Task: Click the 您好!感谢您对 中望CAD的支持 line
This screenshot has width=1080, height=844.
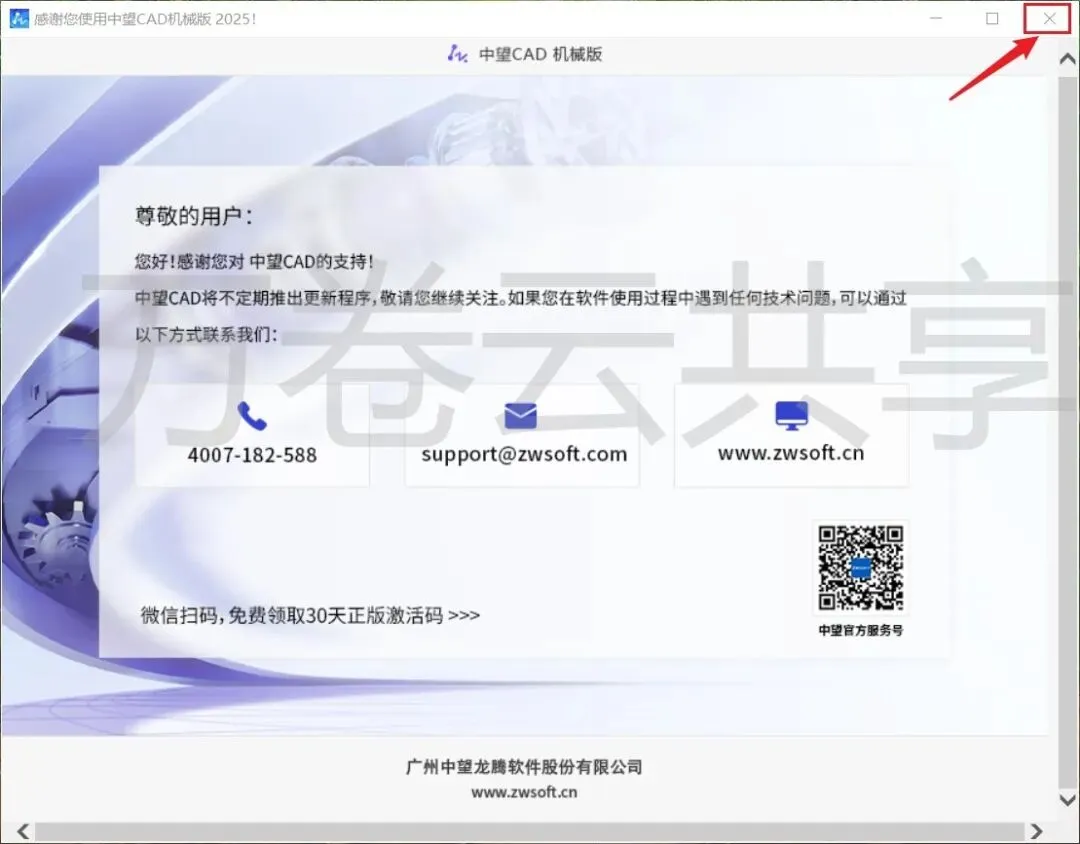Action: coord(255,262)
